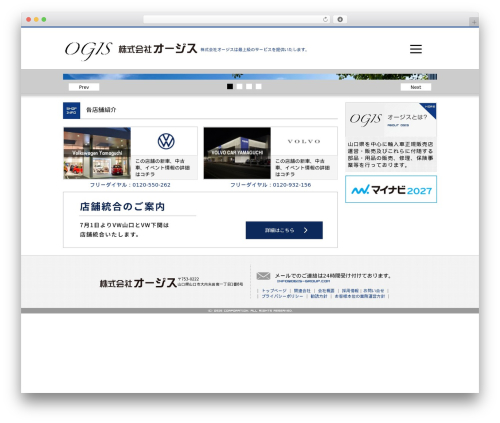Open the Volvo Car Yamaguchi store photo
This screenshot has height=423, width=500.
(237, 153)
